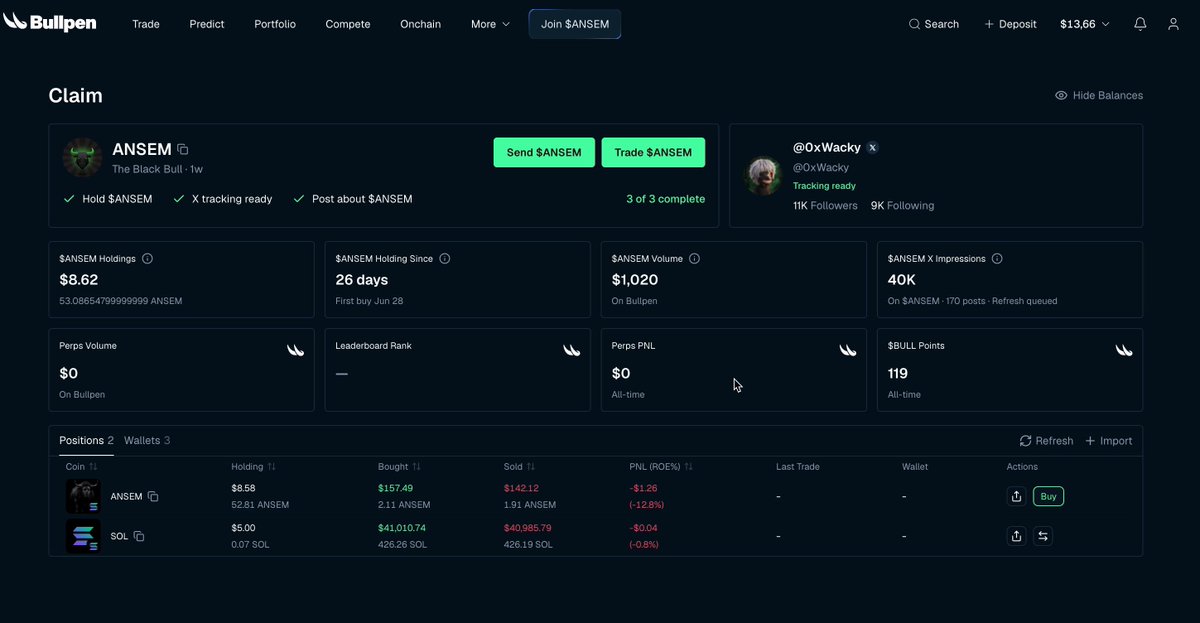1200x623 pixels.
Task: Switch to the Wallets tab
Action: click(x=147, y=440)
